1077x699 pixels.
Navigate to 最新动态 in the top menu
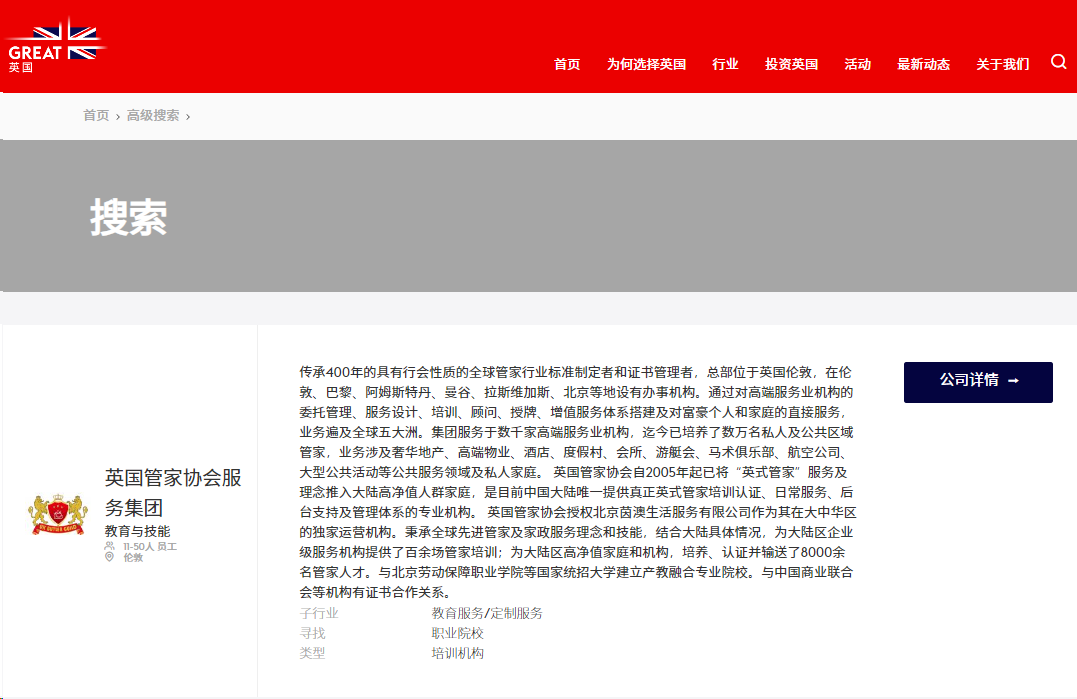(923, 64)
